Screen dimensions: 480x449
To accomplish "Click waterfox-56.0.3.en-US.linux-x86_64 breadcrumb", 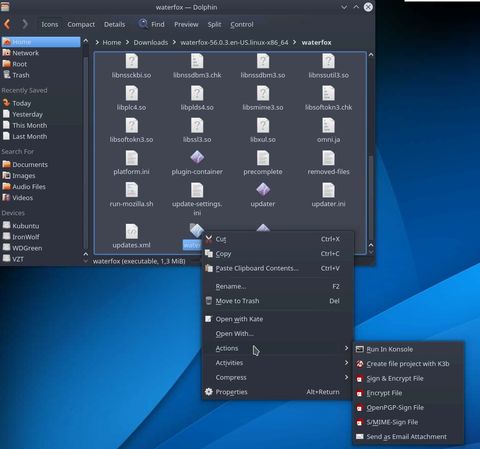I will pos(234,42).
